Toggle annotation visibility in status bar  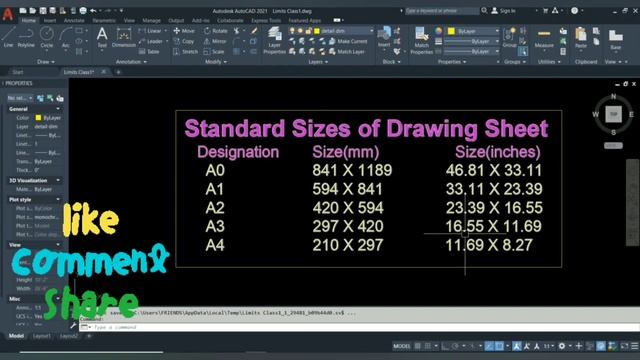pyautogui.click(x=517, y=346)
